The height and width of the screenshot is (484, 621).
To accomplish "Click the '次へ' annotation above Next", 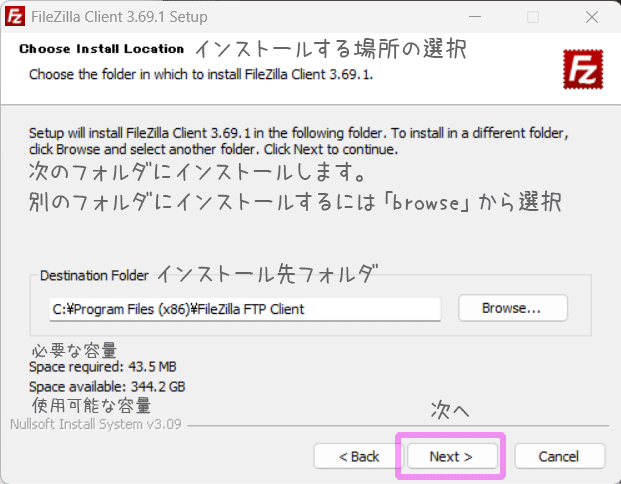I will tap(450, 410).
